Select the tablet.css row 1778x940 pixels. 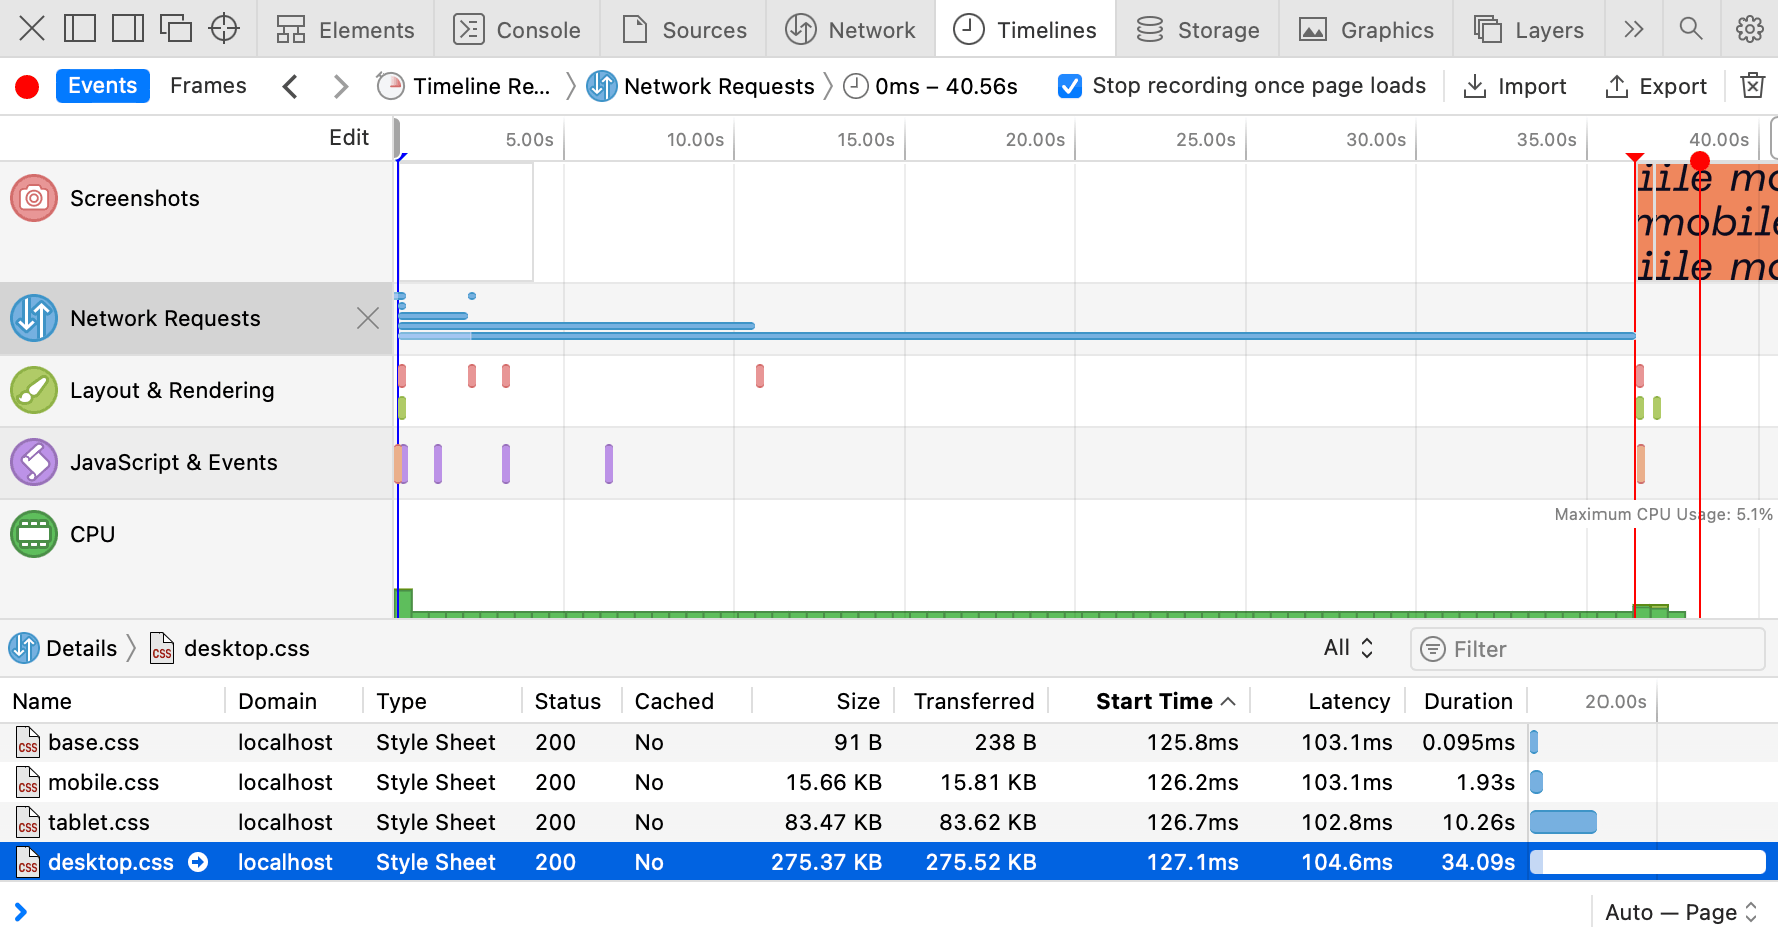tap(889, 822)
